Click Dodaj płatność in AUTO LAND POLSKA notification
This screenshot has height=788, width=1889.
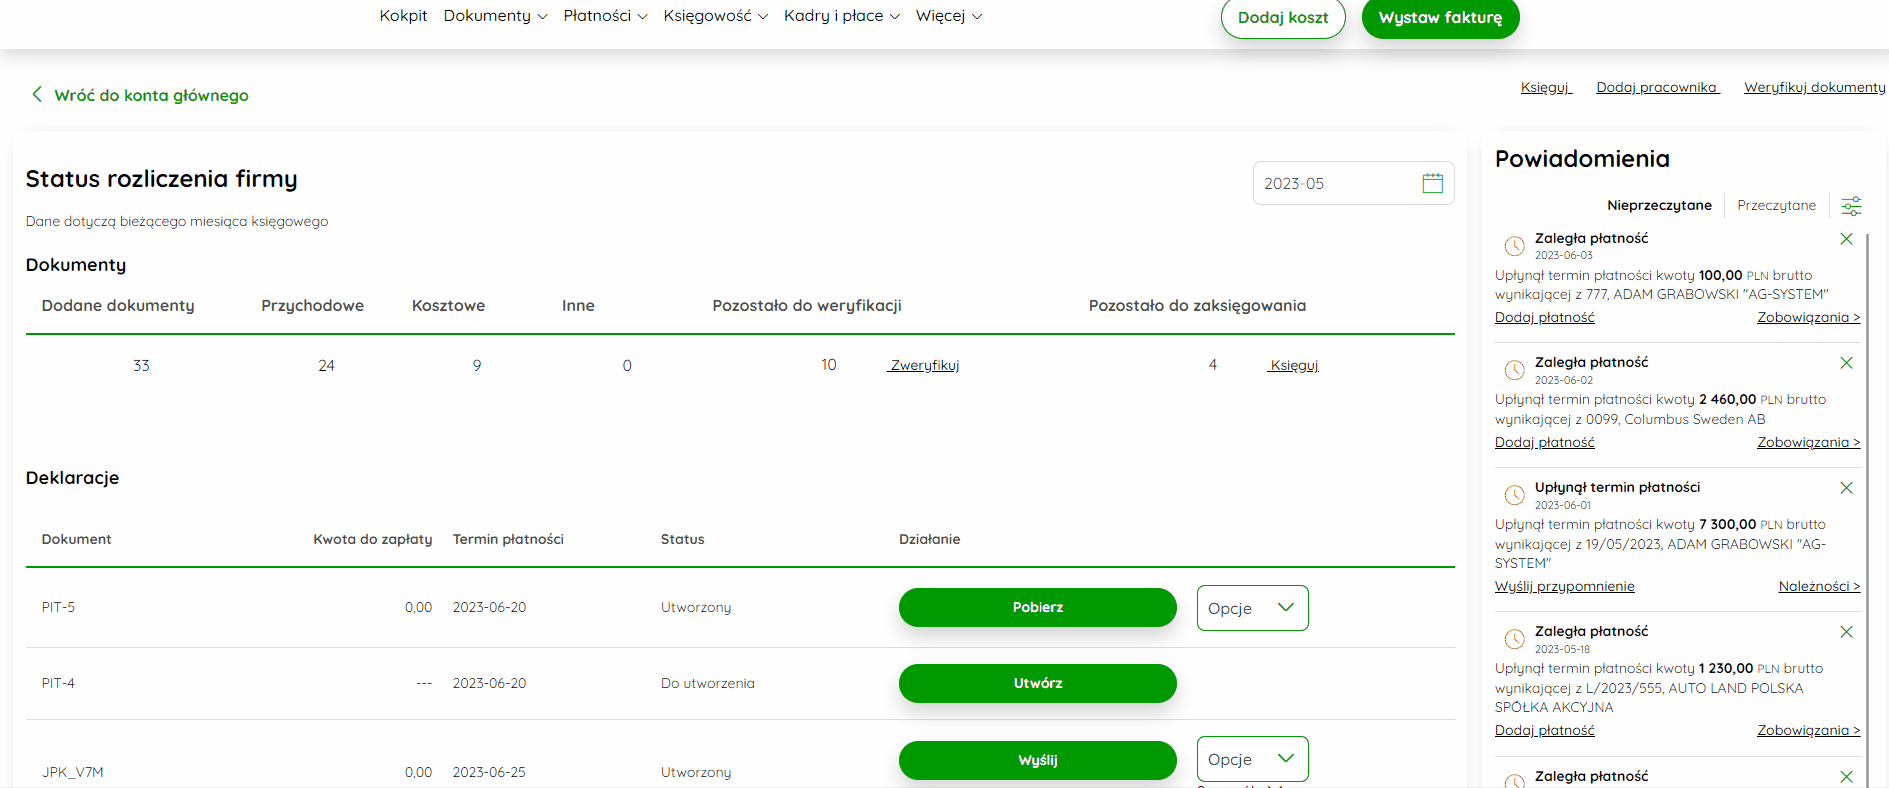tap(1544, 730)
